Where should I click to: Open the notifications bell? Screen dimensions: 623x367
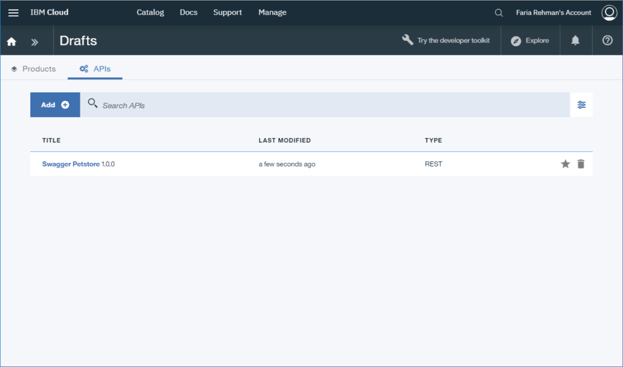pyautogui.click(x=575, y=40)
